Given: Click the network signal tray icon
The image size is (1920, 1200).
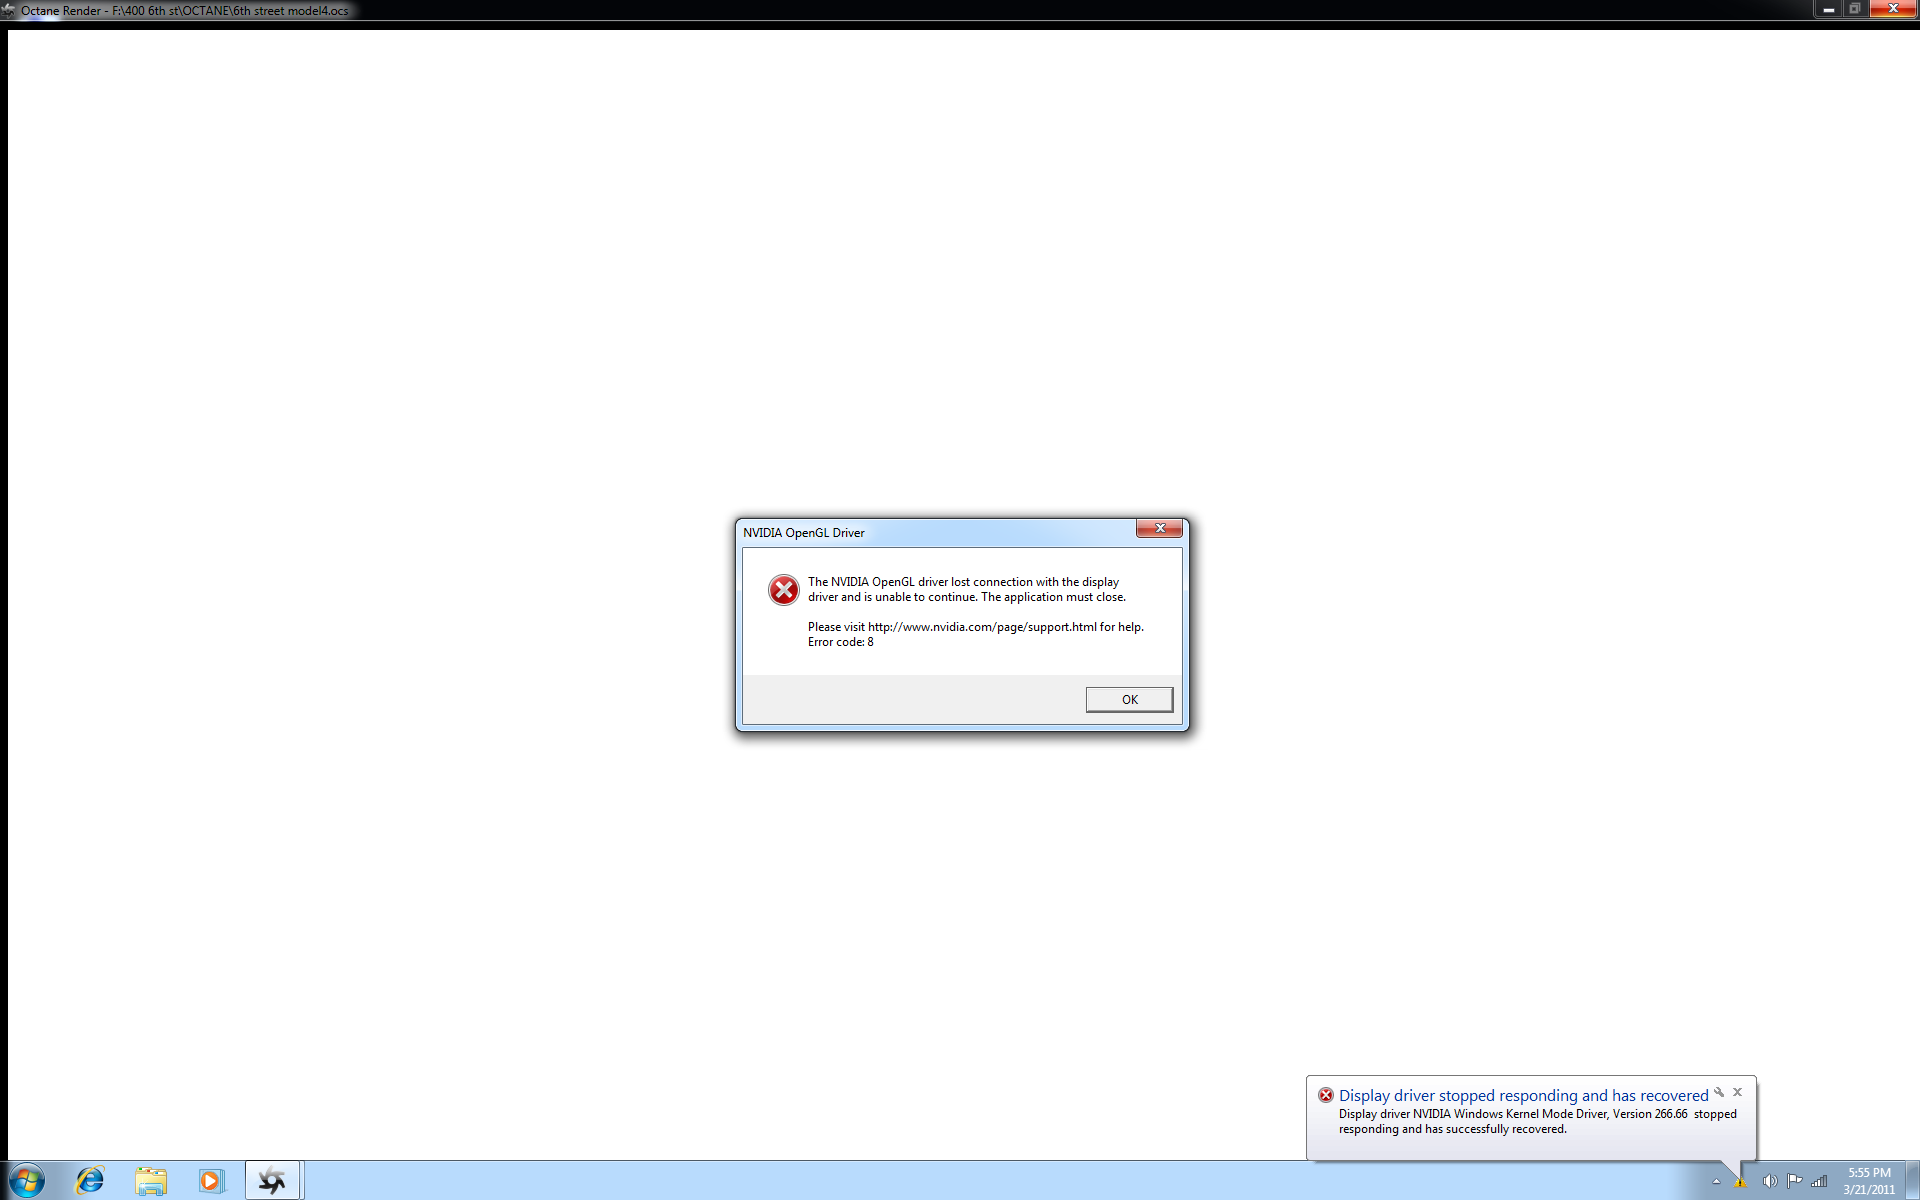Looking at the screenshot, I should (1820, 1181).
